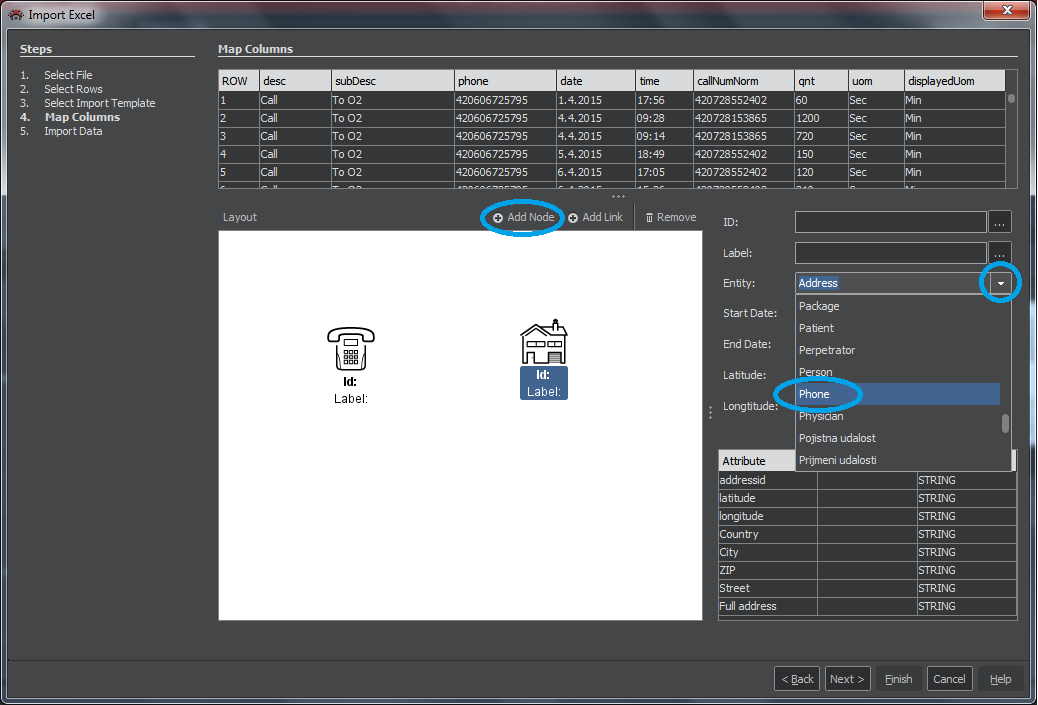Screen dimensions: 1038x705
Task: Choose Person from the entity list
Action: (x=815, y=372)
